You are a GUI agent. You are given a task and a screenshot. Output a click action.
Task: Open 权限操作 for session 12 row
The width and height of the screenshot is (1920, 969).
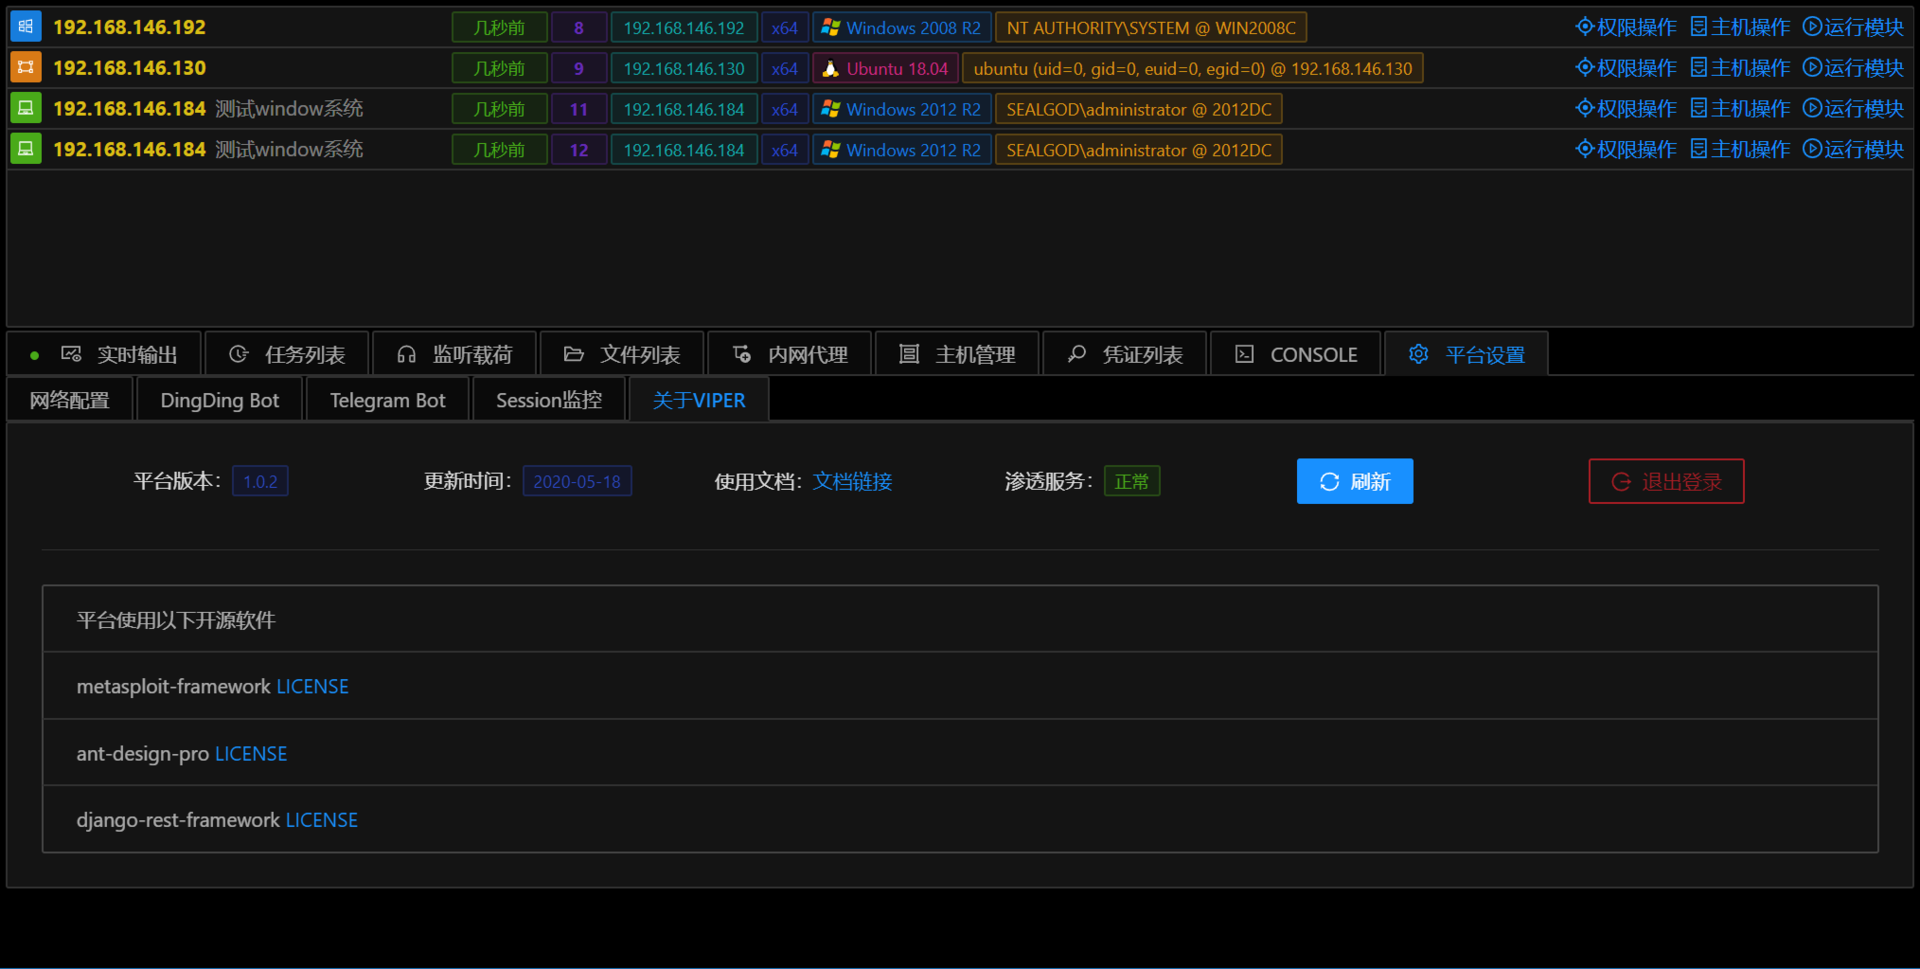click(x=1626, y=149)
